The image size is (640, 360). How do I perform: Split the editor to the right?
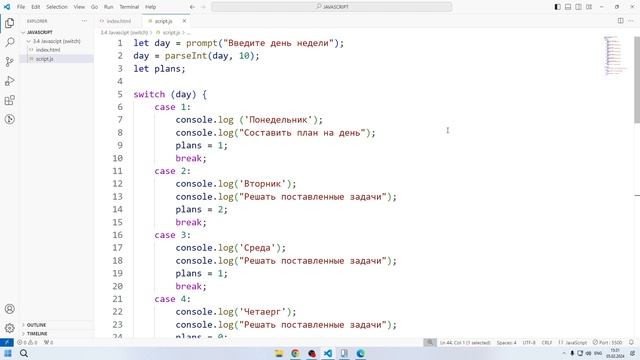(620, 21)
